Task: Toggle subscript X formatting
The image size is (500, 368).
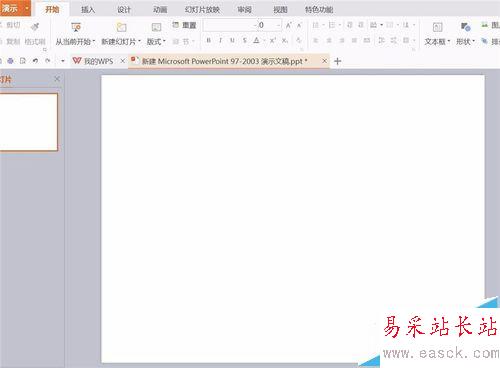Action: pyautogui.click(x=285, y=40)
